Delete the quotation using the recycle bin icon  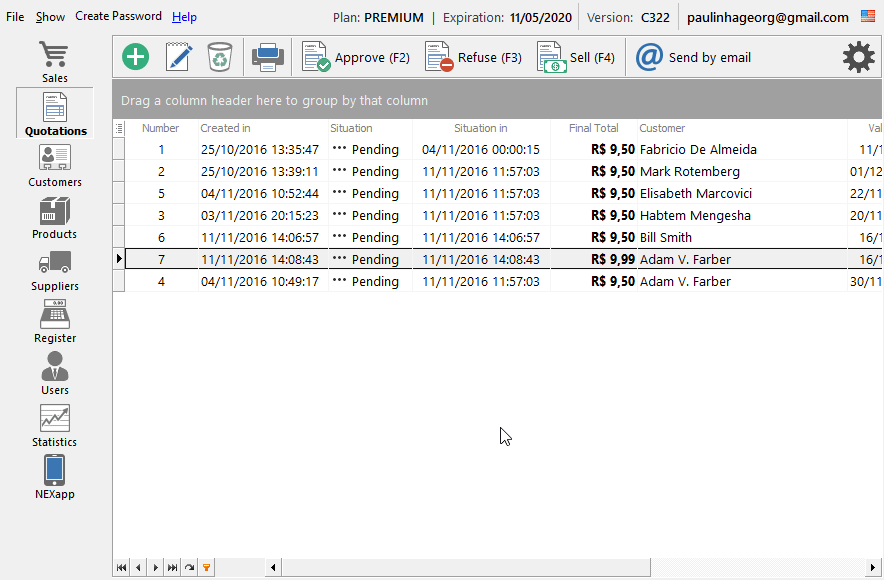[x=220, y=57]
